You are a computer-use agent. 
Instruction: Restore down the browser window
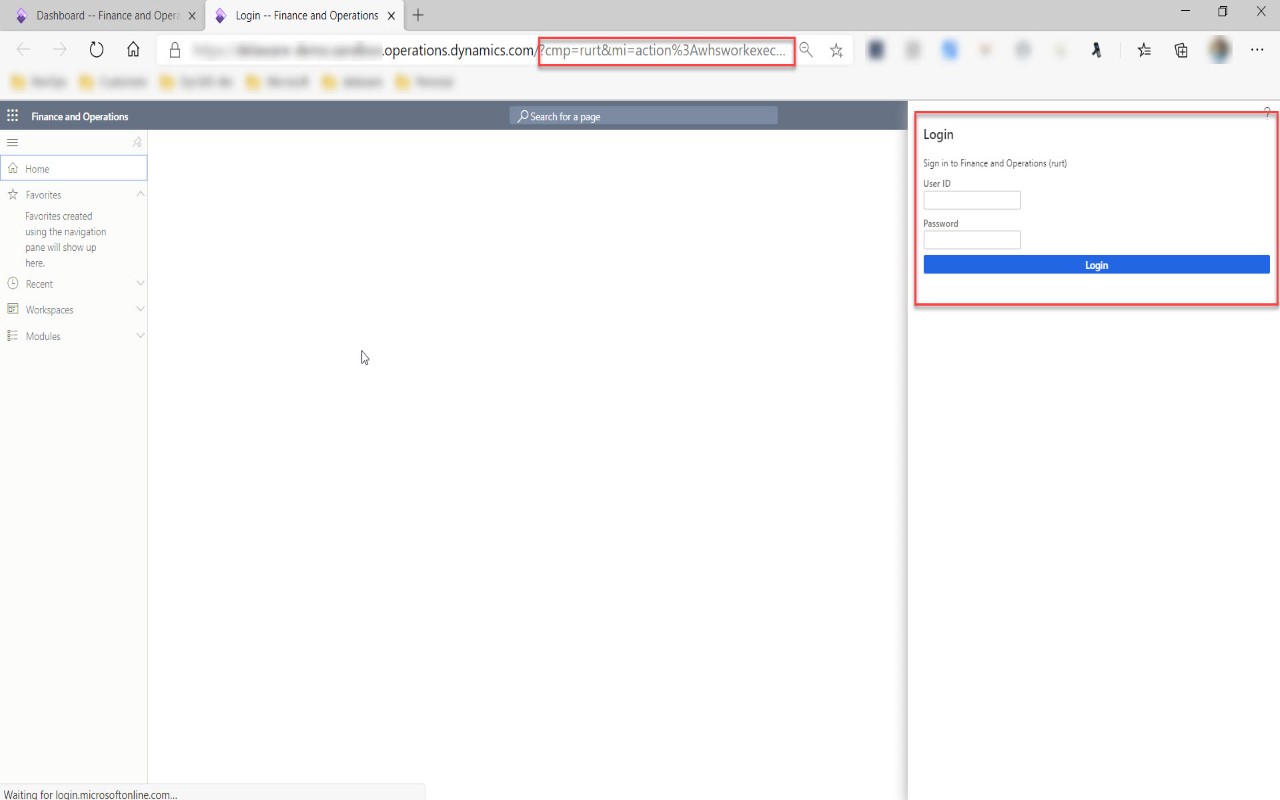[x=1222, y=12]
